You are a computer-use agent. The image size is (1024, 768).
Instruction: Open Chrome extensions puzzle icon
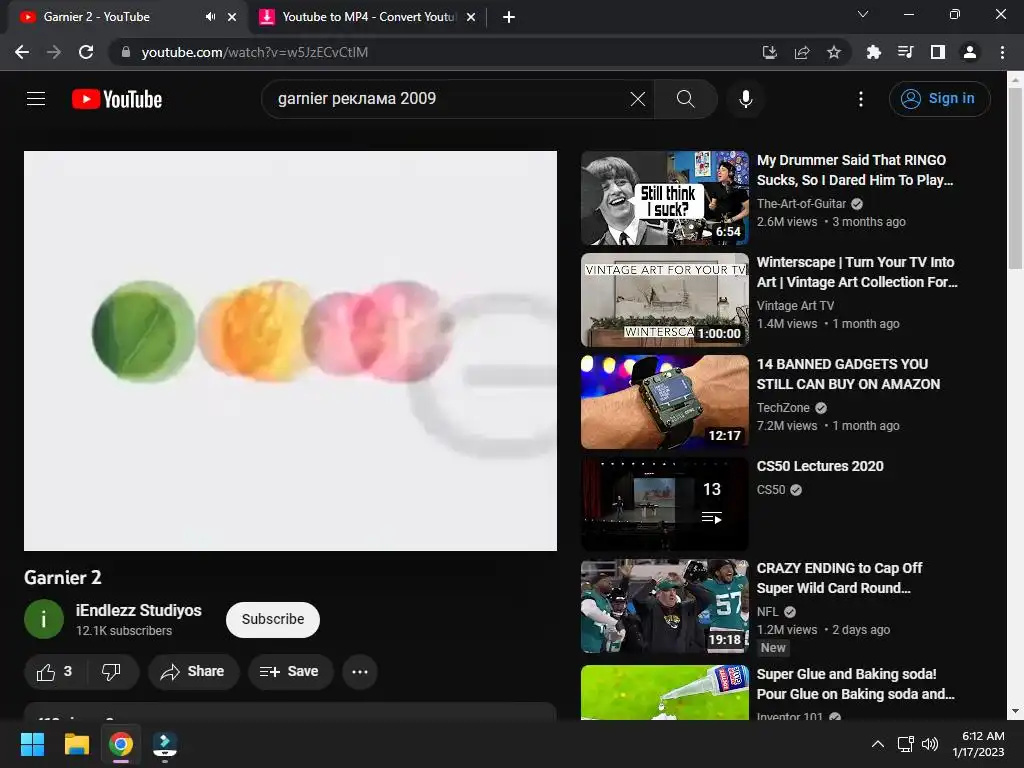pos(873,52)
